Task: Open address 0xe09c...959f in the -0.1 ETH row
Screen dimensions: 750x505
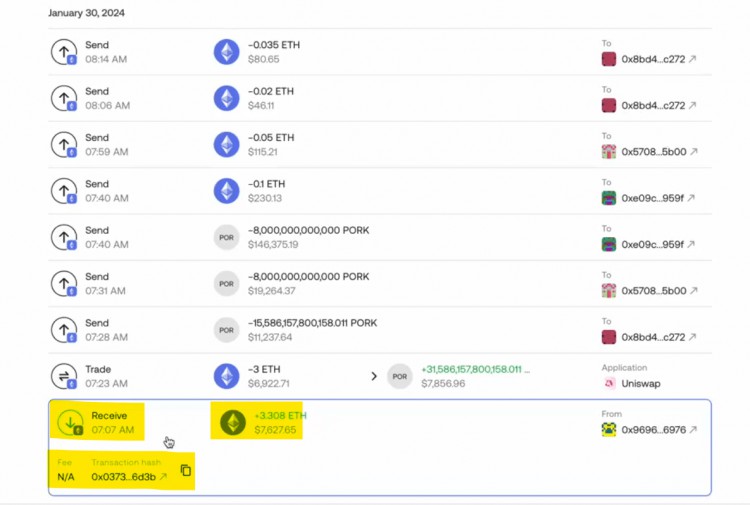Action: [x=653, y=198]
